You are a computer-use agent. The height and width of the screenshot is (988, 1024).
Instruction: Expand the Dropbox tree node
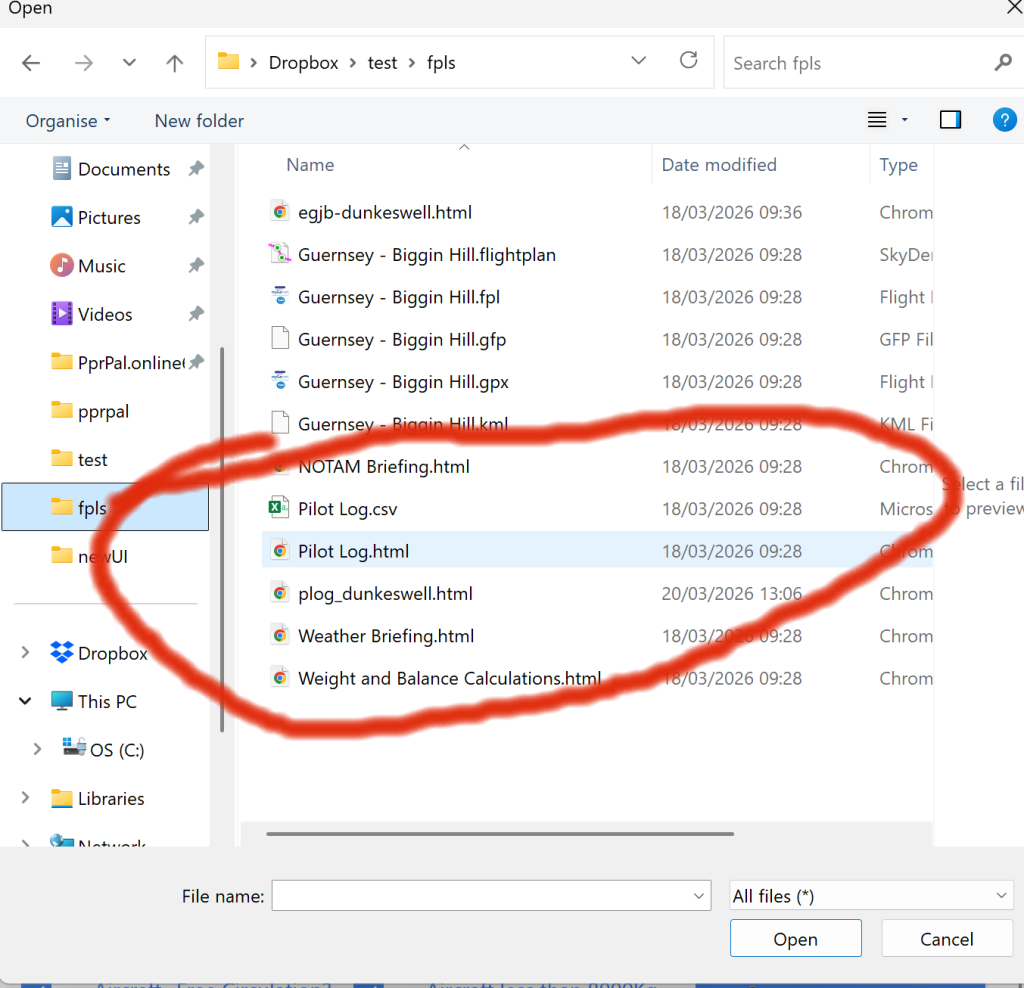tap(25, 653)
